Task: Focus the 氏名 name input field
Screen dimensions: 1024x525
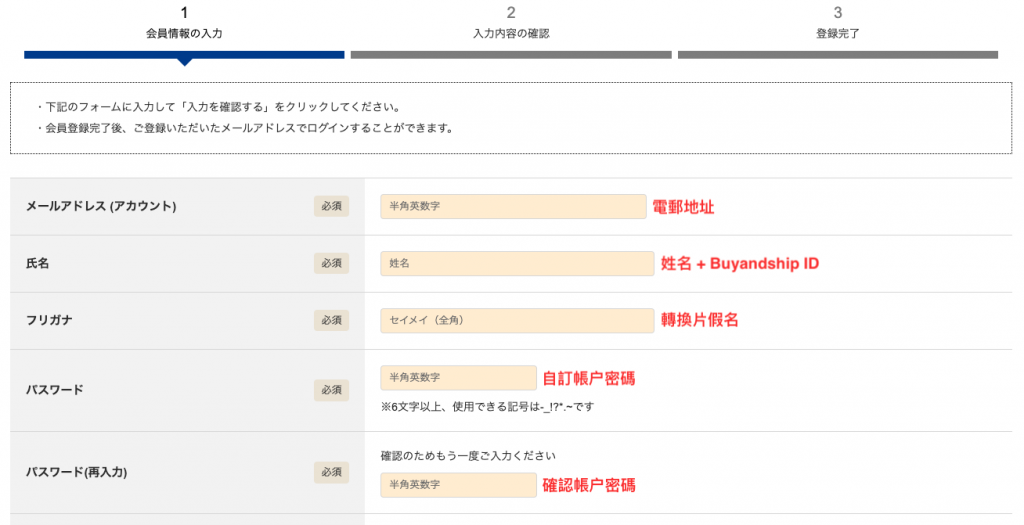Action: pyautogui.click(x=517, y=263)
